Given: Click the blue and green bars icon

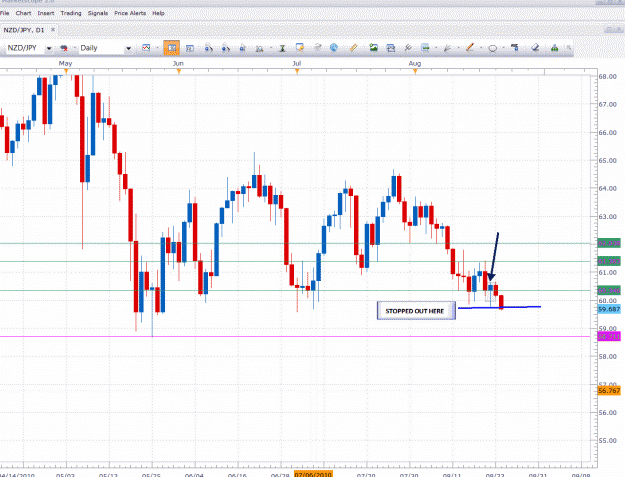Looking at the screenshot, I should 425,48.
